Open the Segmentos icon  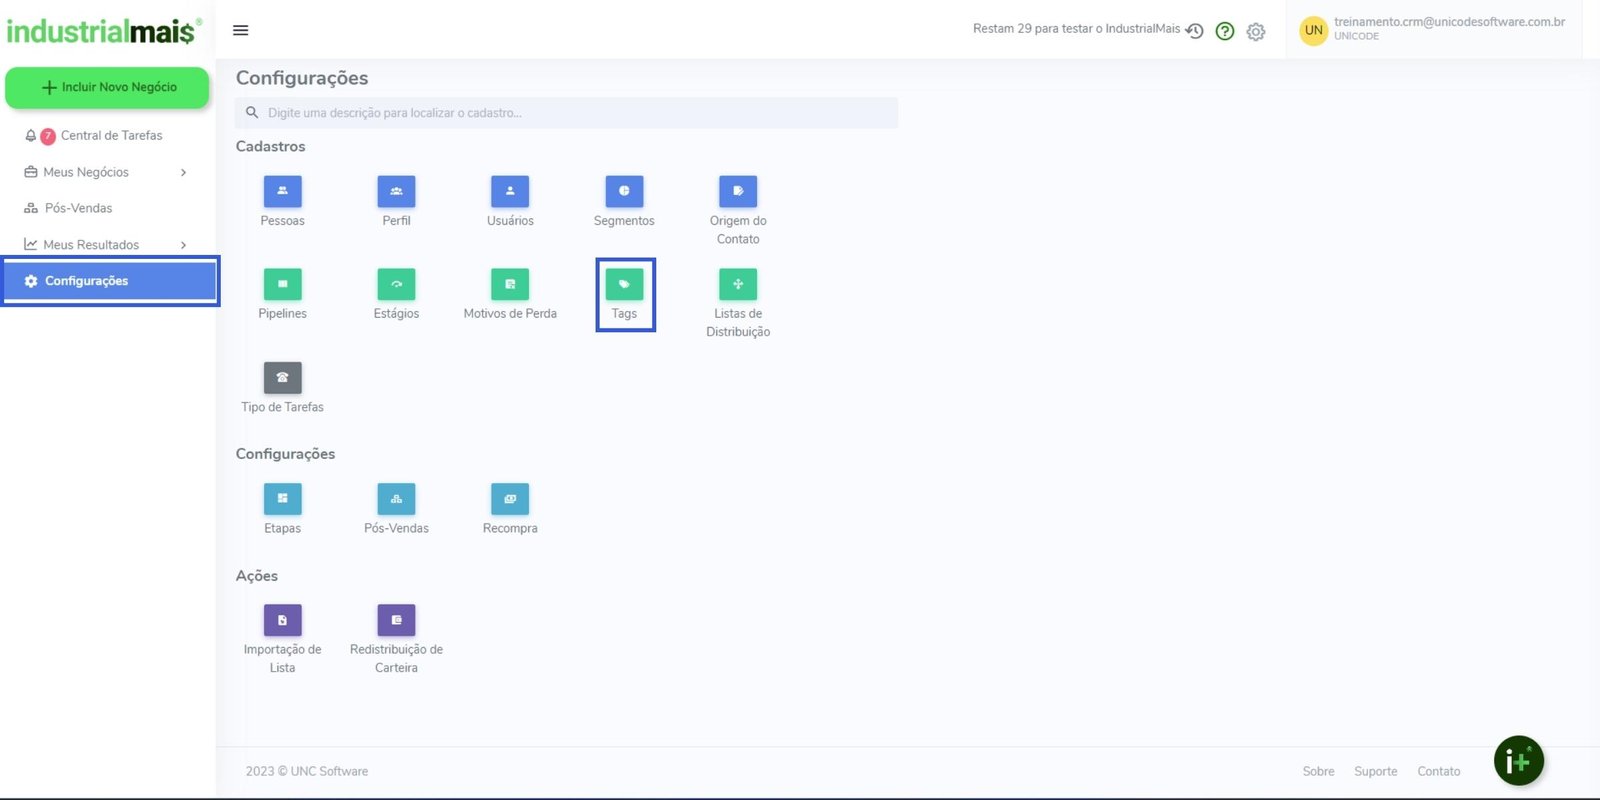pos(624,192)
